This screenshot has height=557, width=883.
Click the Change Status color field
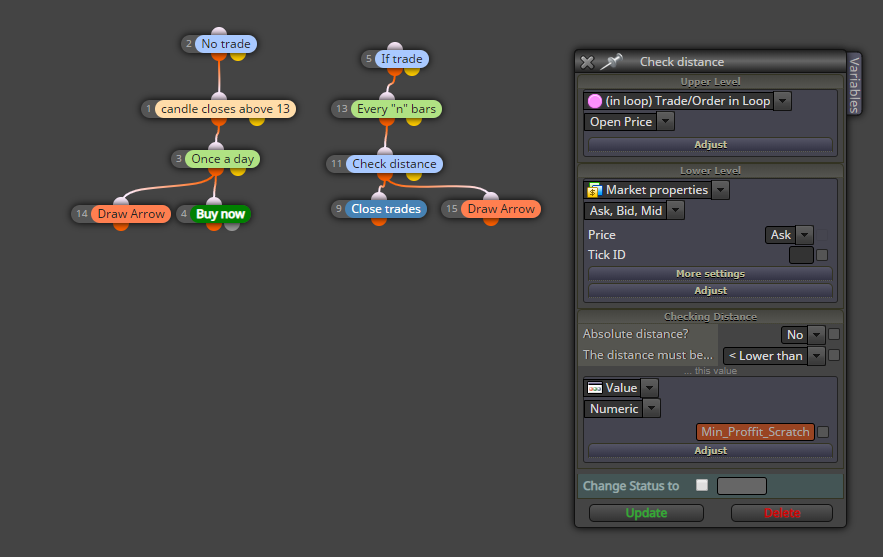click(x=742, y=485)
